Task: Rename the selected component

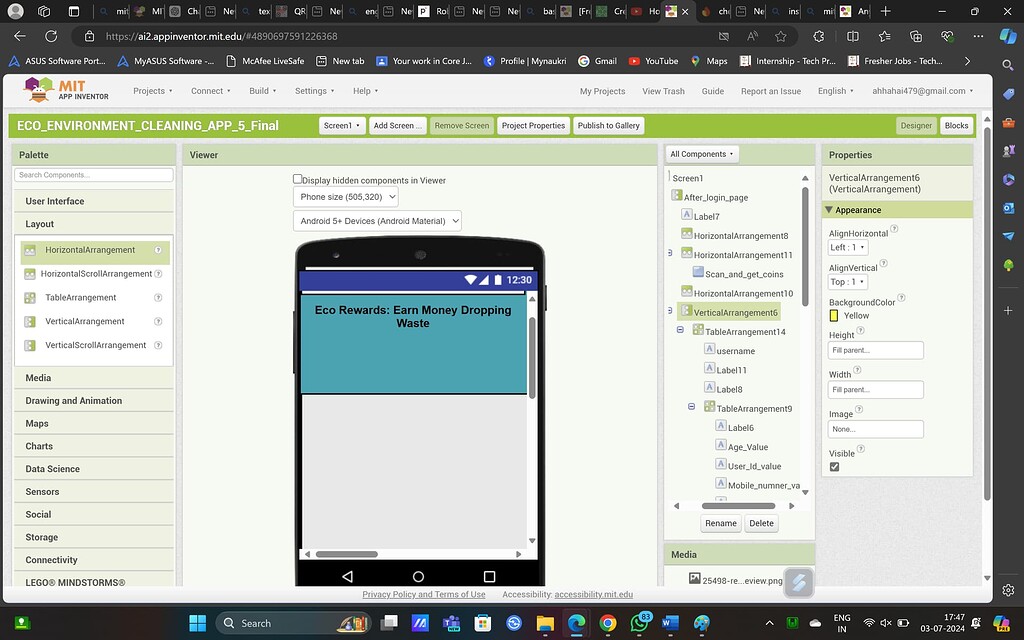Action: 720,523
